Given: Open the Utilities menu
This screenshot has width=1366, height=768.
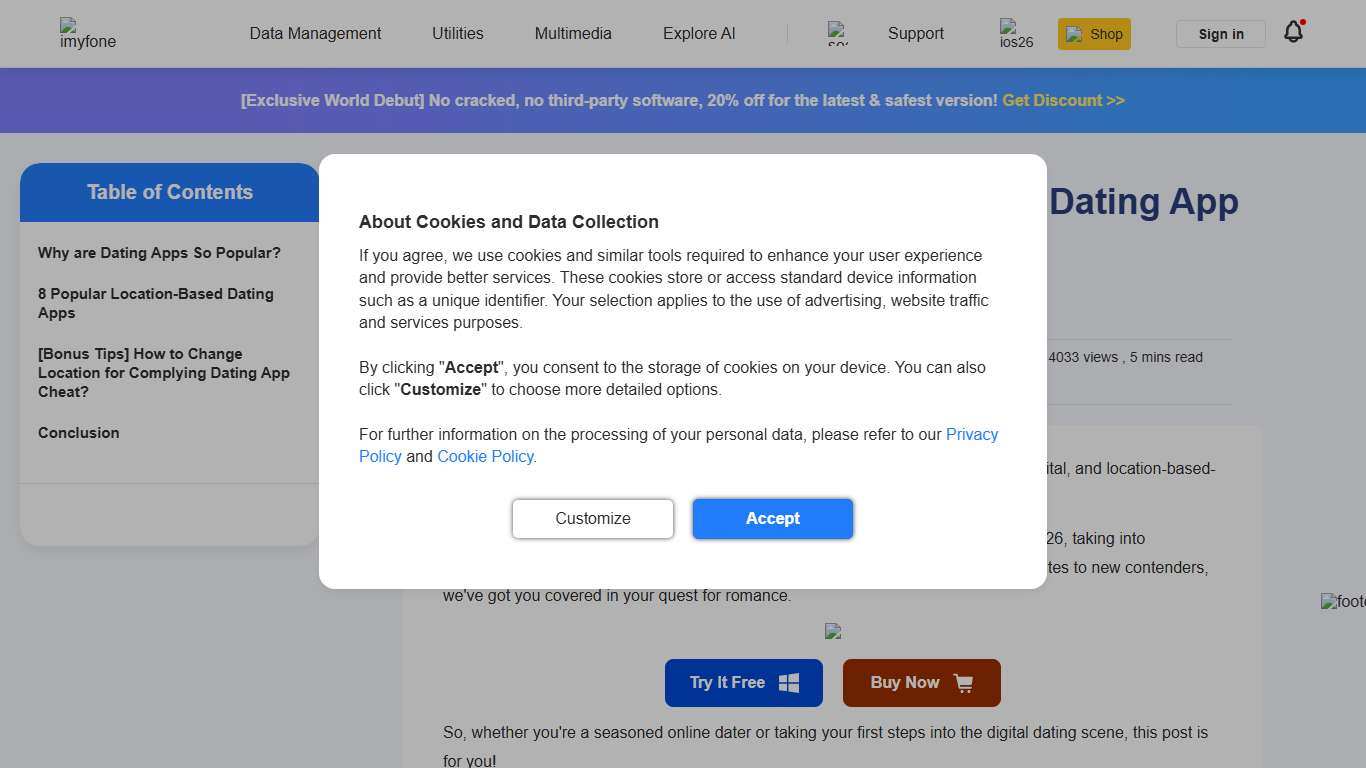Looking at the screenshot, I should pyautogui.click(x=457, y=33).
